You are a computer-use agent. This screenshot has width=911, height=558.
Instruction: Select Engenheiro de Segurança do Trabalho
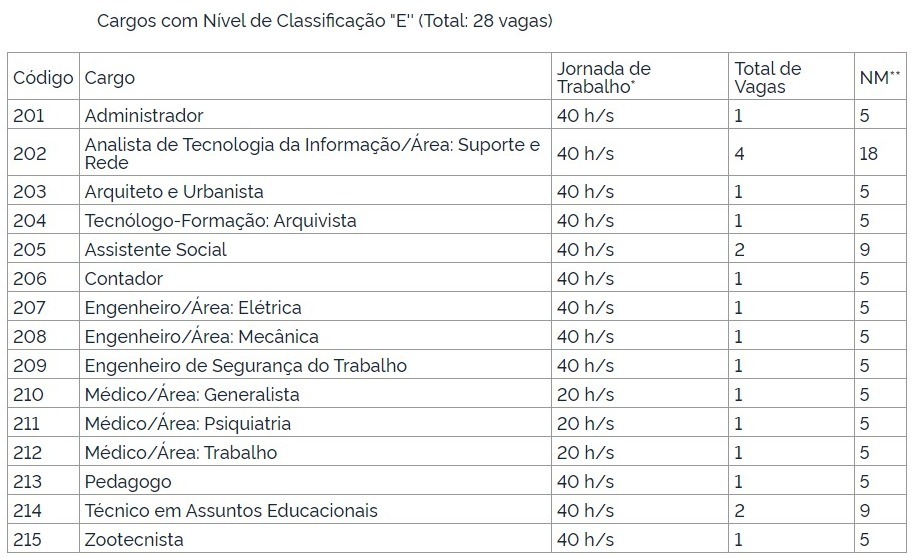tap(246, 365)
